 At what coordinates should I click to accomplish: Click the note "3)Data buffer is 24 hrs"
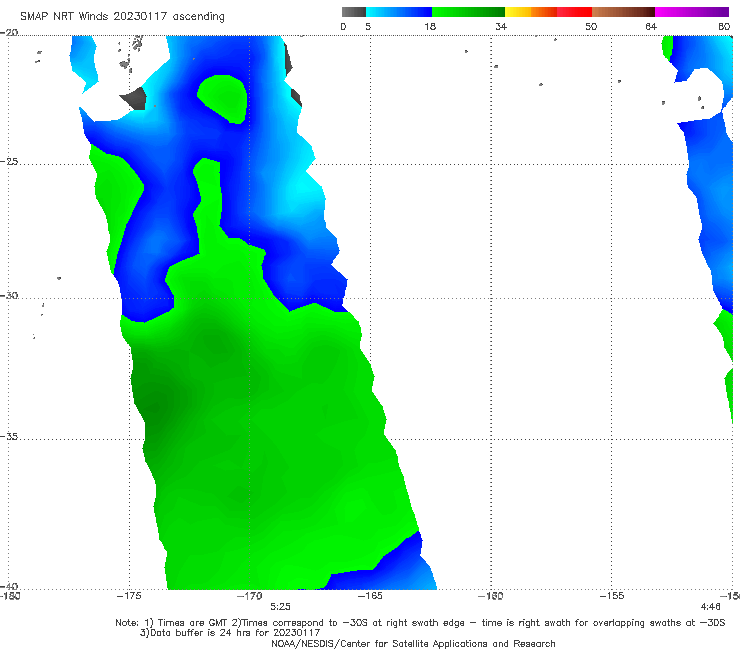pos(230,633)
